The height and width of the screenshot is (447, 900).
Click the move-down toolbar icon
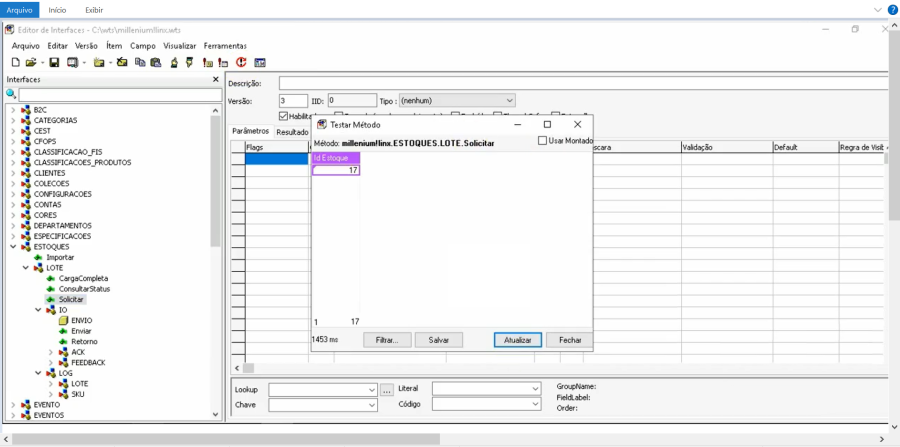coord(189,63)
